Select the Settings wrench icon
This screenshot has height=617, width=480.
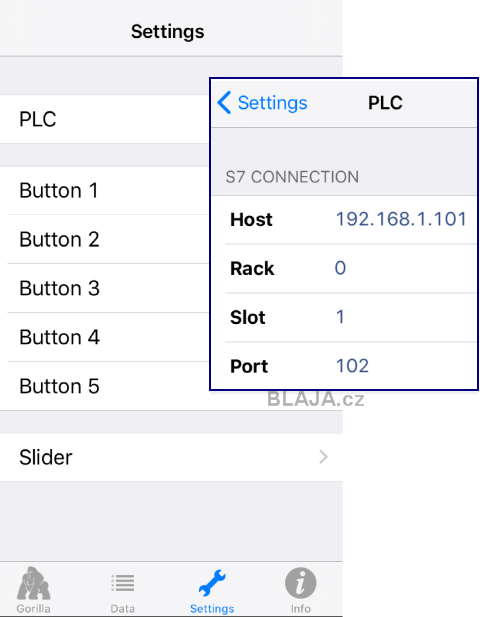click(x=212, y=583)
